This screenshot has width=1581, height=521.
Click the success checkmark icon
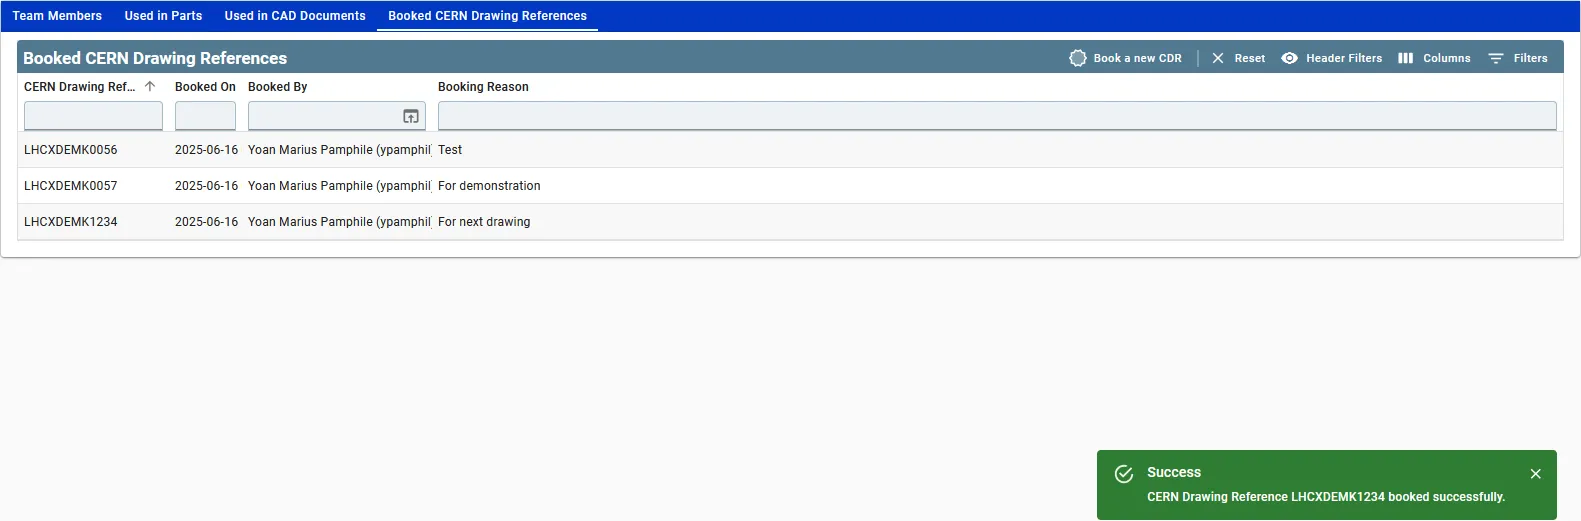pos(1124,474)
